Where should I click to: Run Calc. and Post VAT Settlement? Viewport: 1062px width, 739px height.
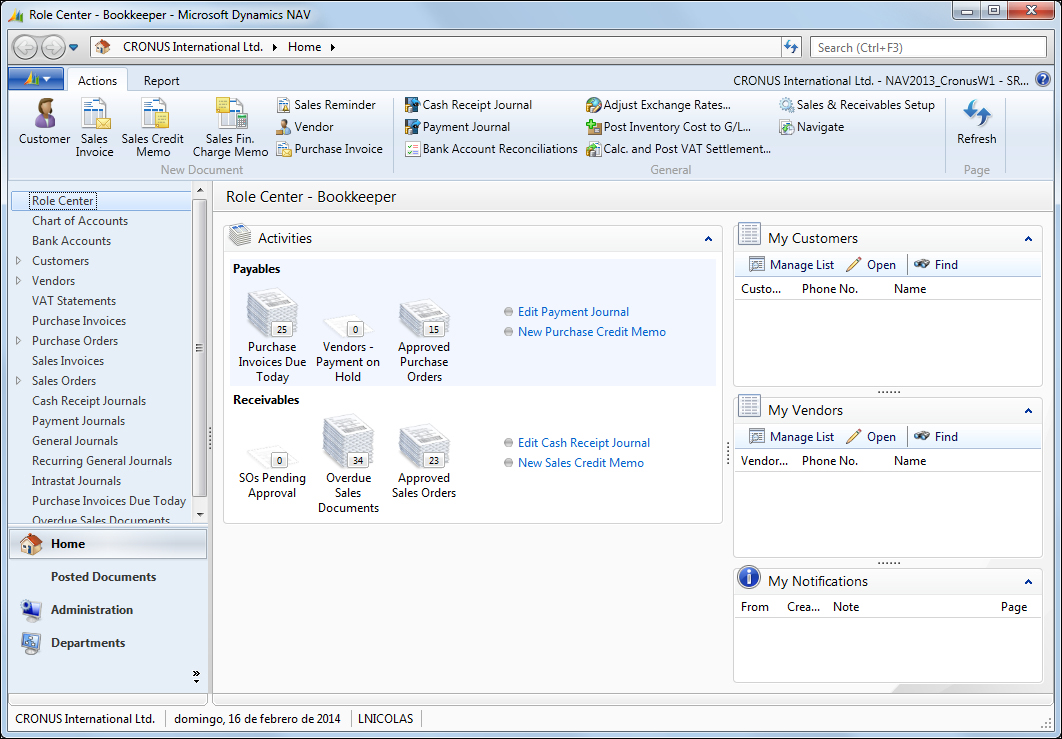(679, 149)
